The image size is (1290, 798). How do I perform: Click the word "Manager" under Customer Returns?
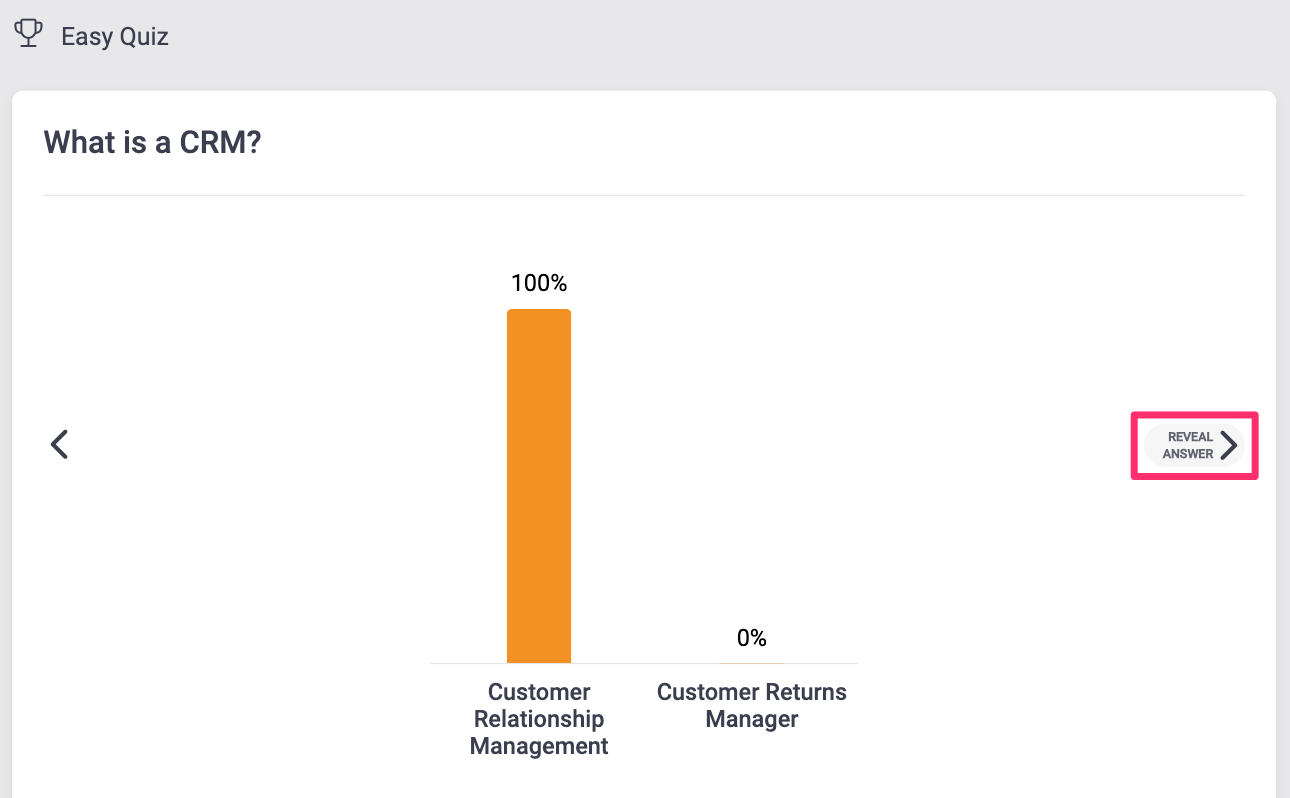[x=751, y=719]
